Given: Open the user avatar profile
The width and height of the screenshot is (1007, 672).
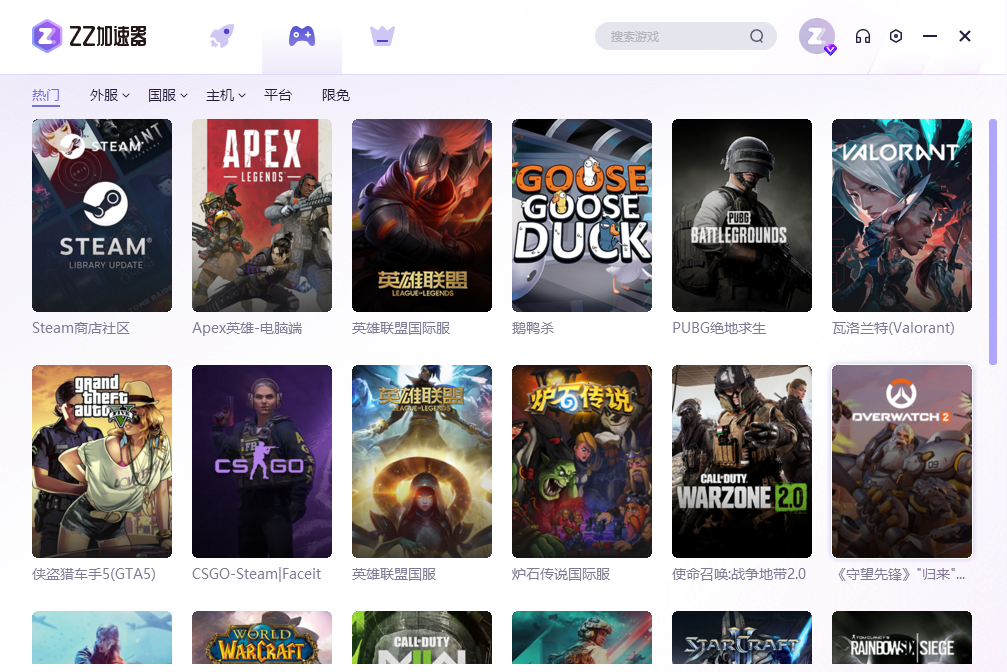Looking at the screenshot, I should click(x=817, y=36).
